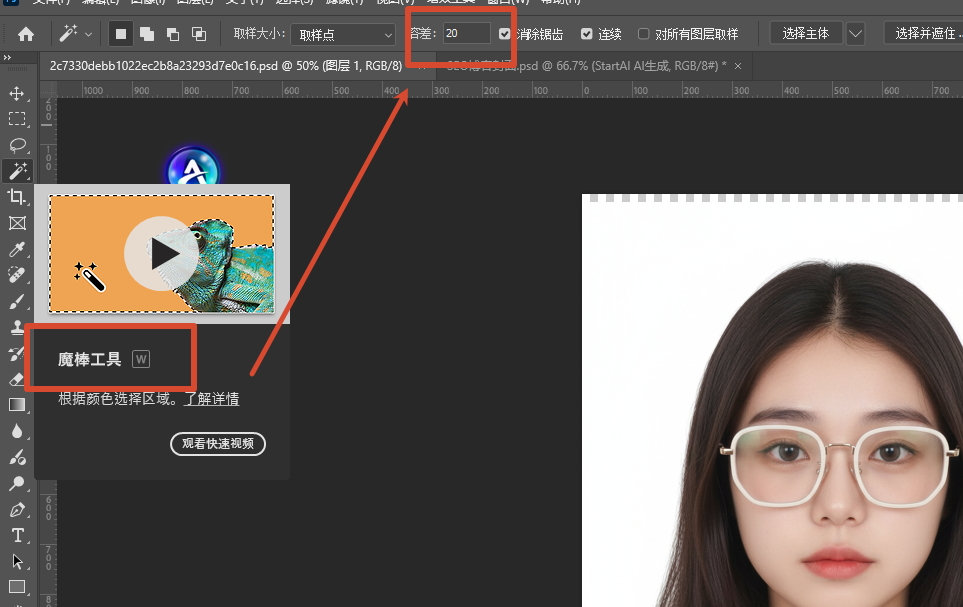This screenshot has height=607, width=963.
Task: Select the Adjustment Brush tool
Action: click(17, 457)
